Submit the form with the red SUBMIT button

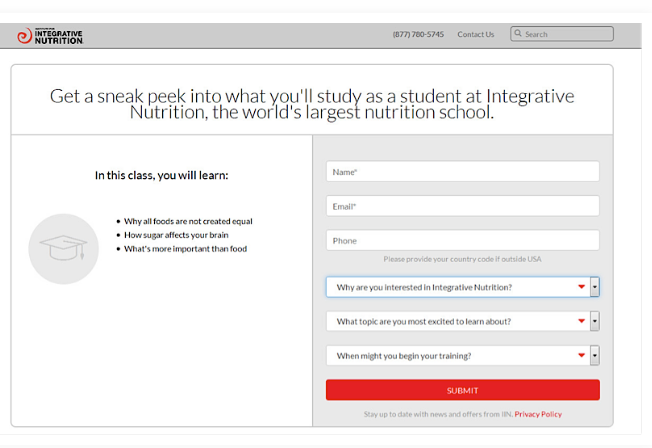click(462, 390)
